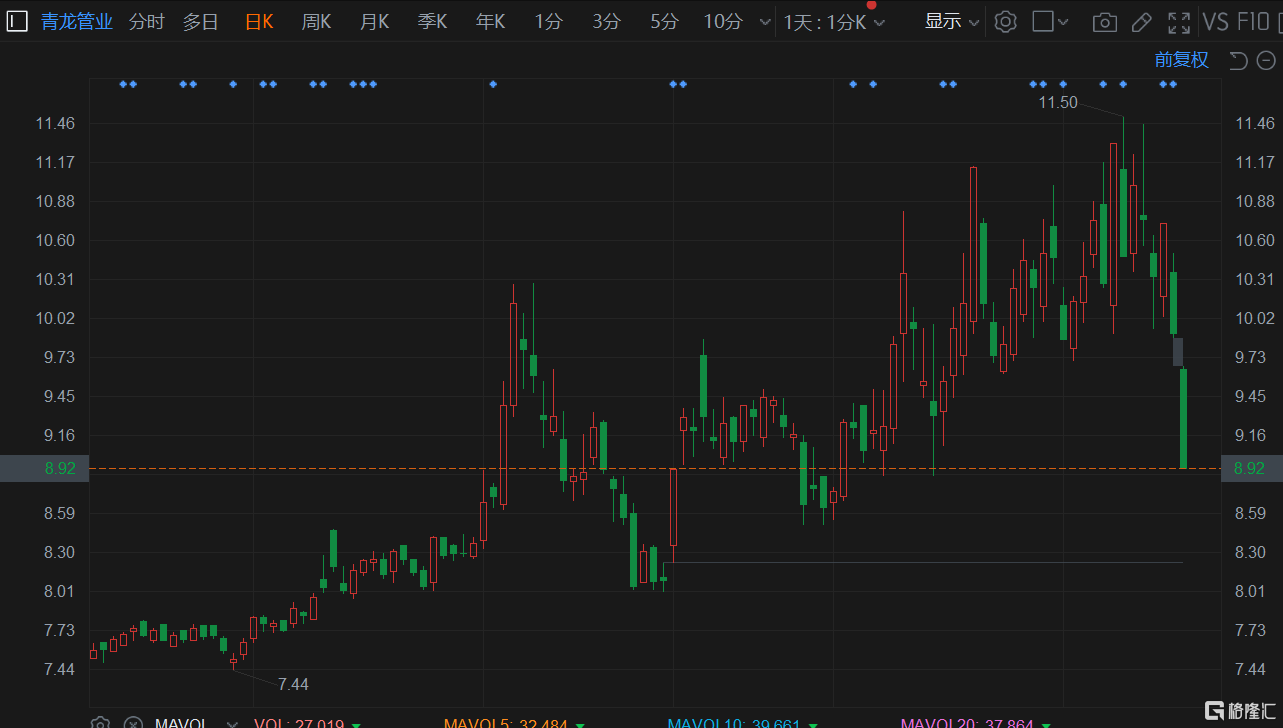Click the zoom-out minus circle icon
Viewport: 1283px width, 728px height.
[x=1264, y=60]
